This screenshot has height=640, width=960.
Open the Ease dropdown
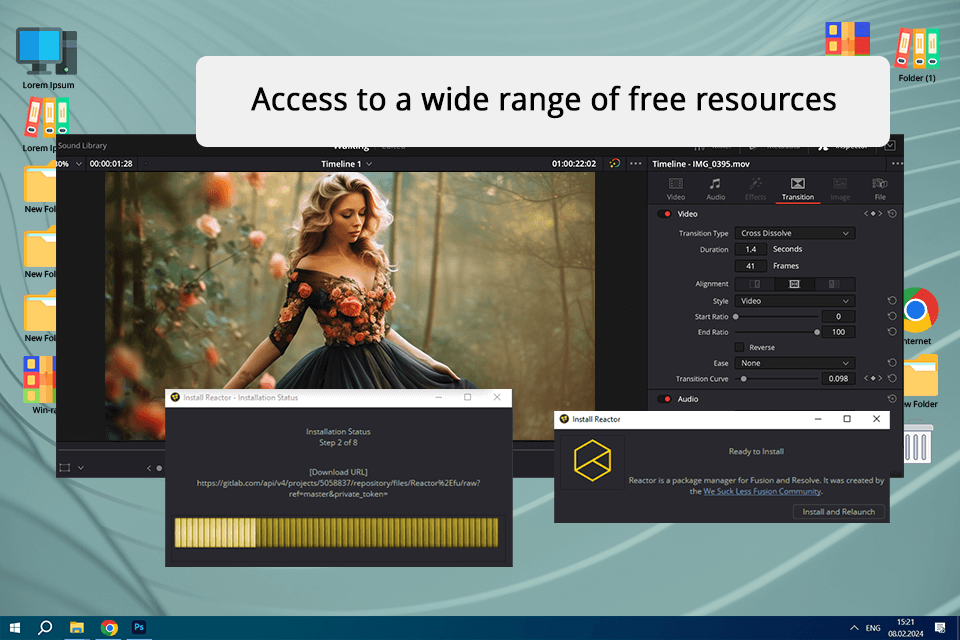click(794, 363)
